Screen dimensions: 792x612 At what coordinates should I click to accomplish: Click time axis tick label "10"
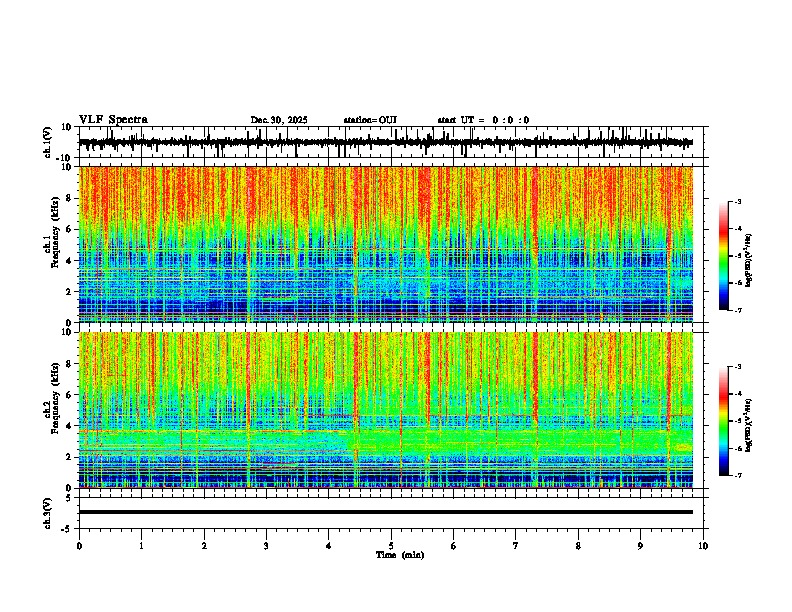click(703, 546)
